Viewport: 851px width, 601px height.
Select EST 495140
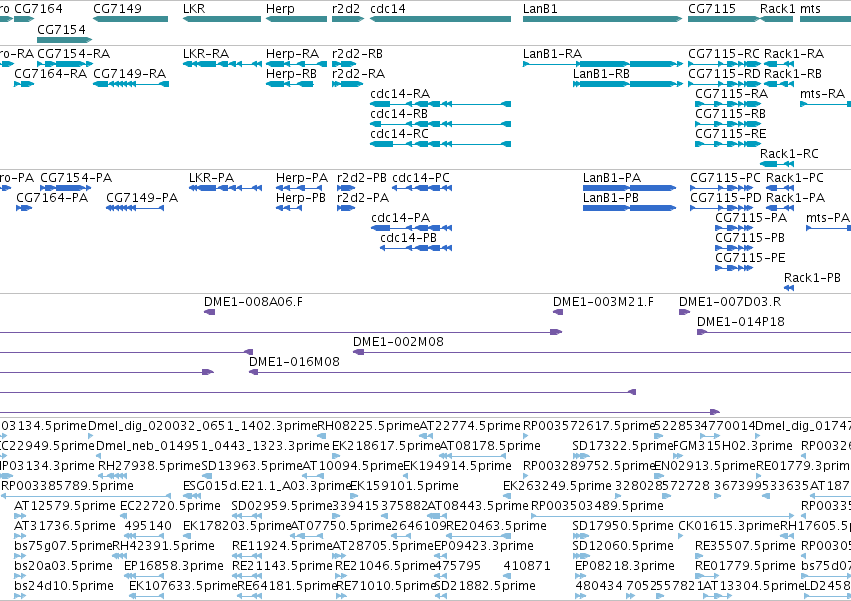click(x=143, y=536)
